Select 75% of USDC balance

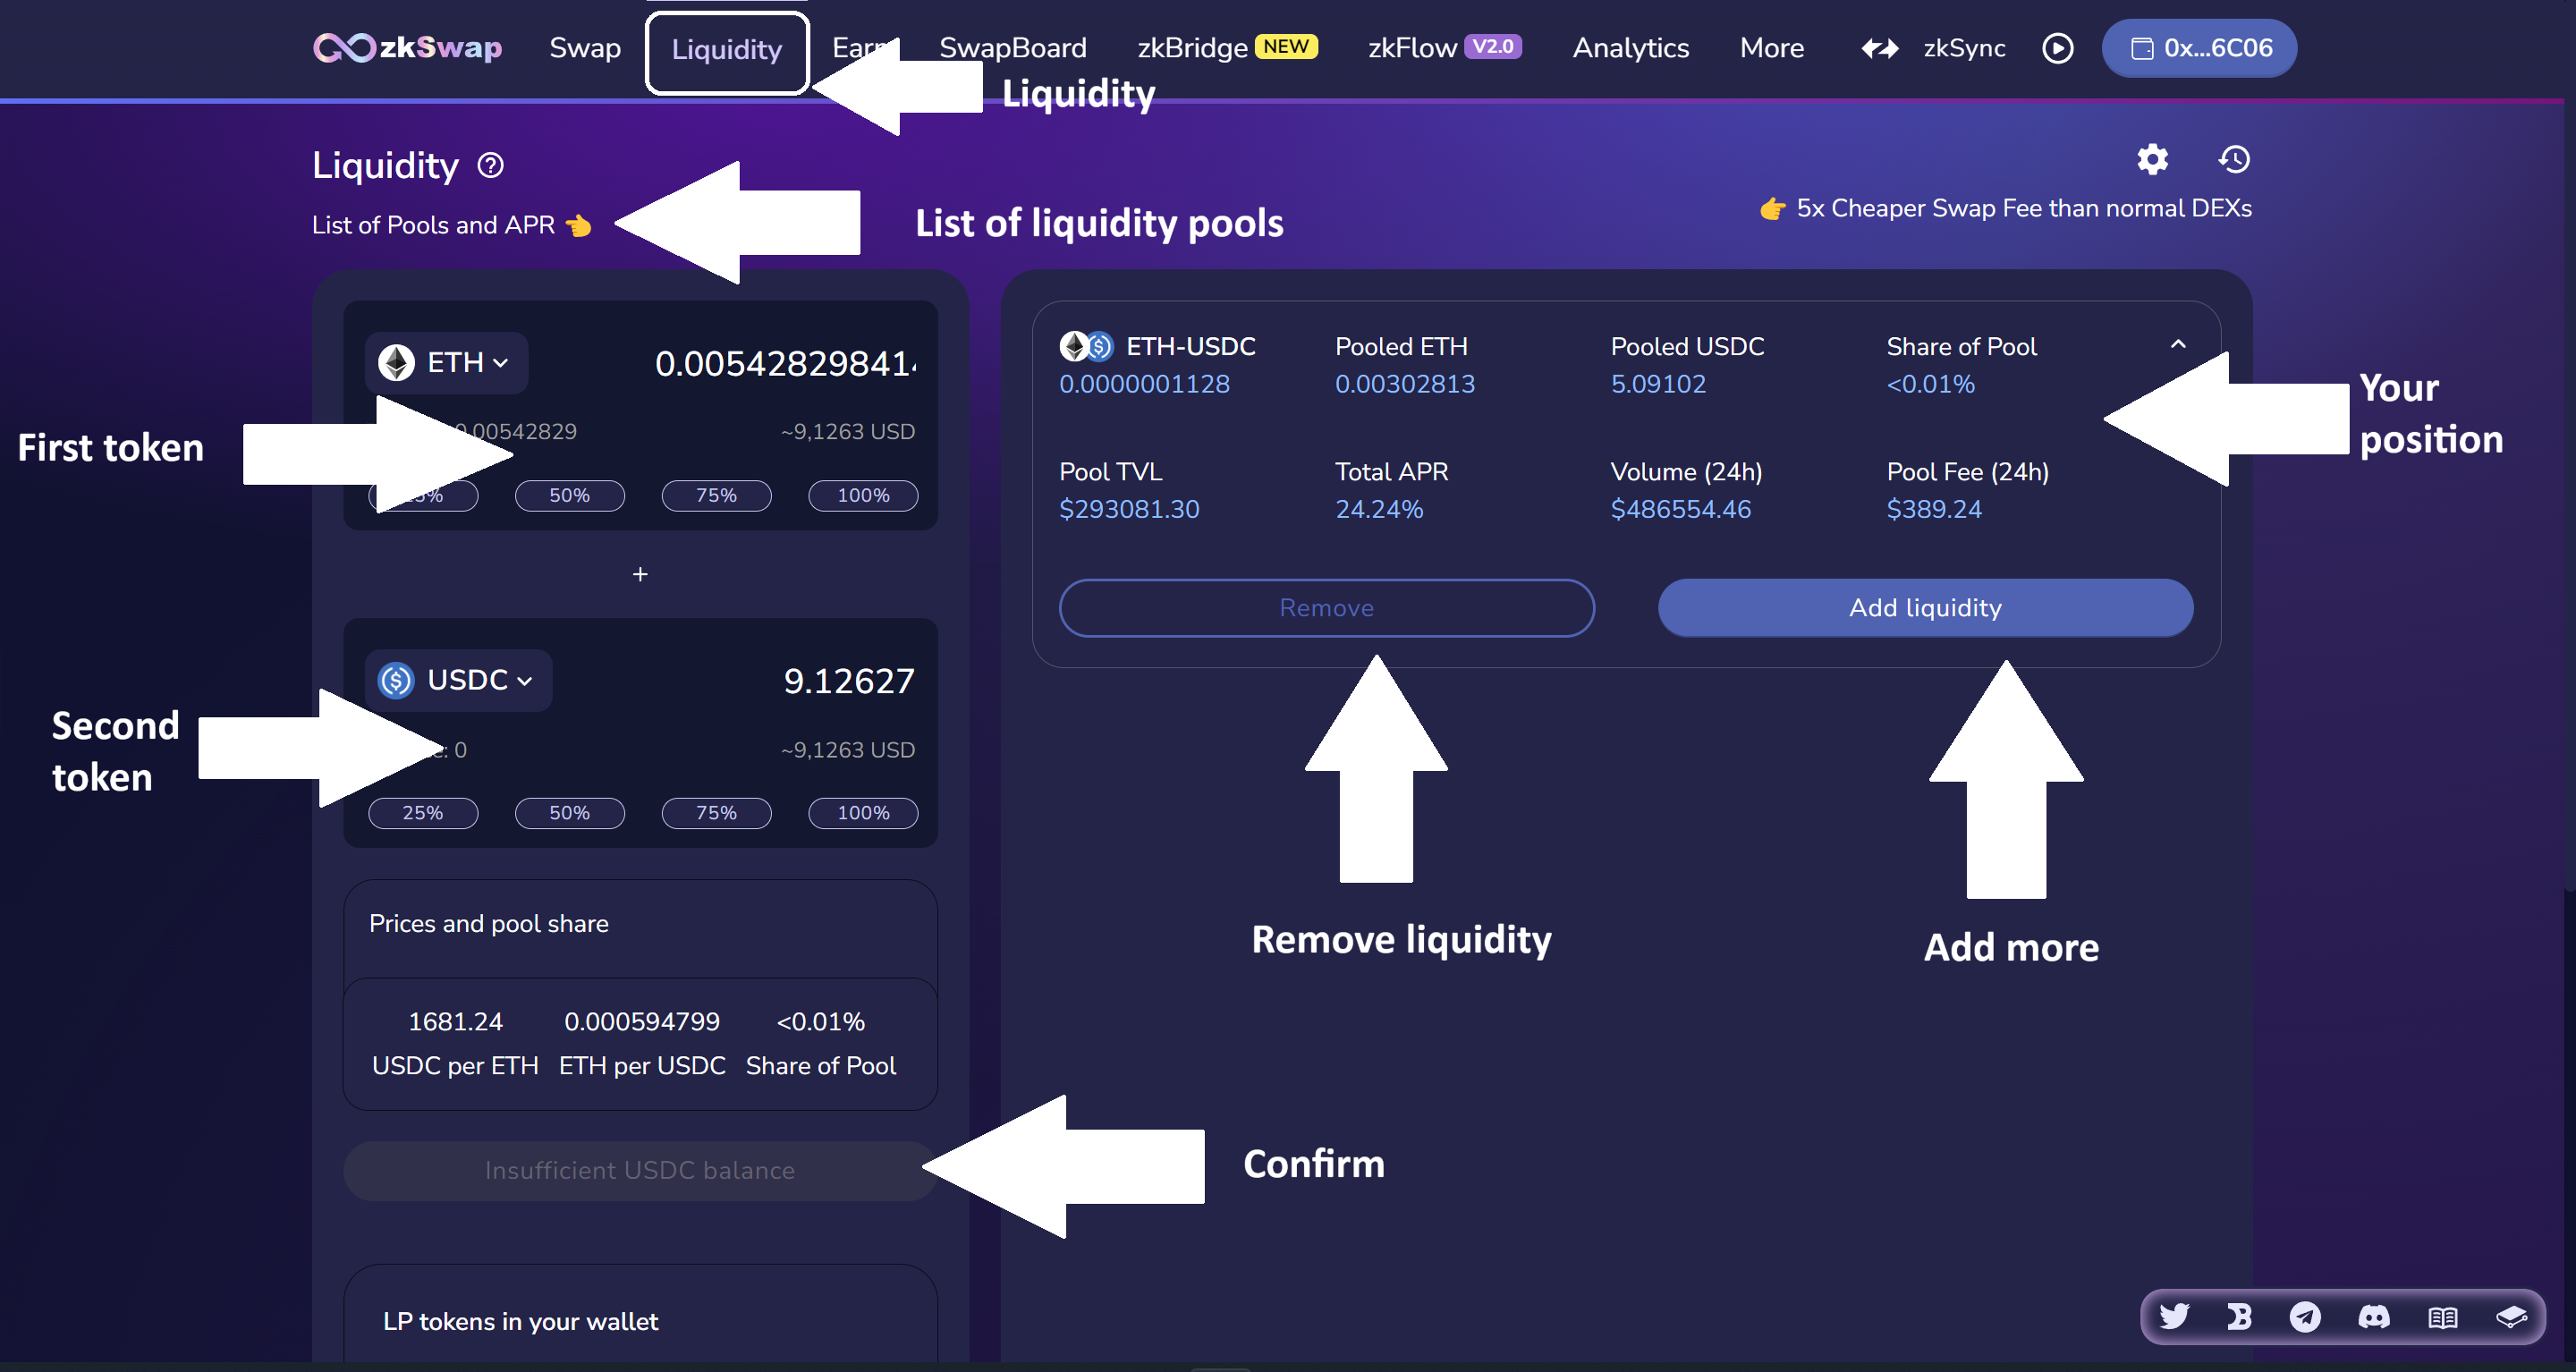pos(716,813)
